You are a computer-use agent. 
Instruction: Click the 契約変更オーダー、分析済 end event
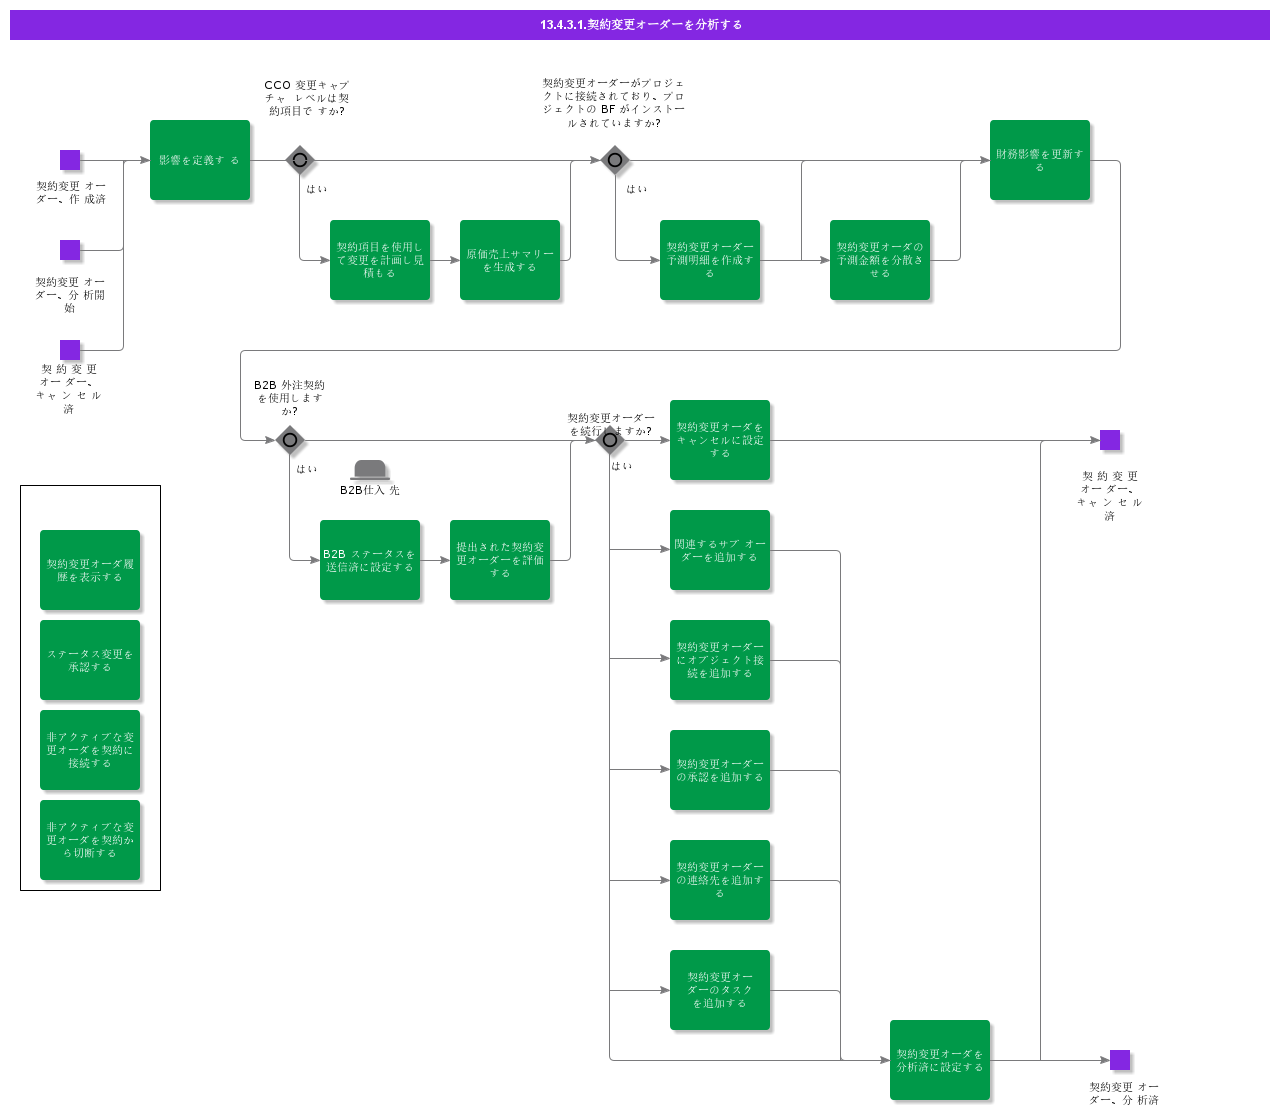[x=1120, y=1060]
